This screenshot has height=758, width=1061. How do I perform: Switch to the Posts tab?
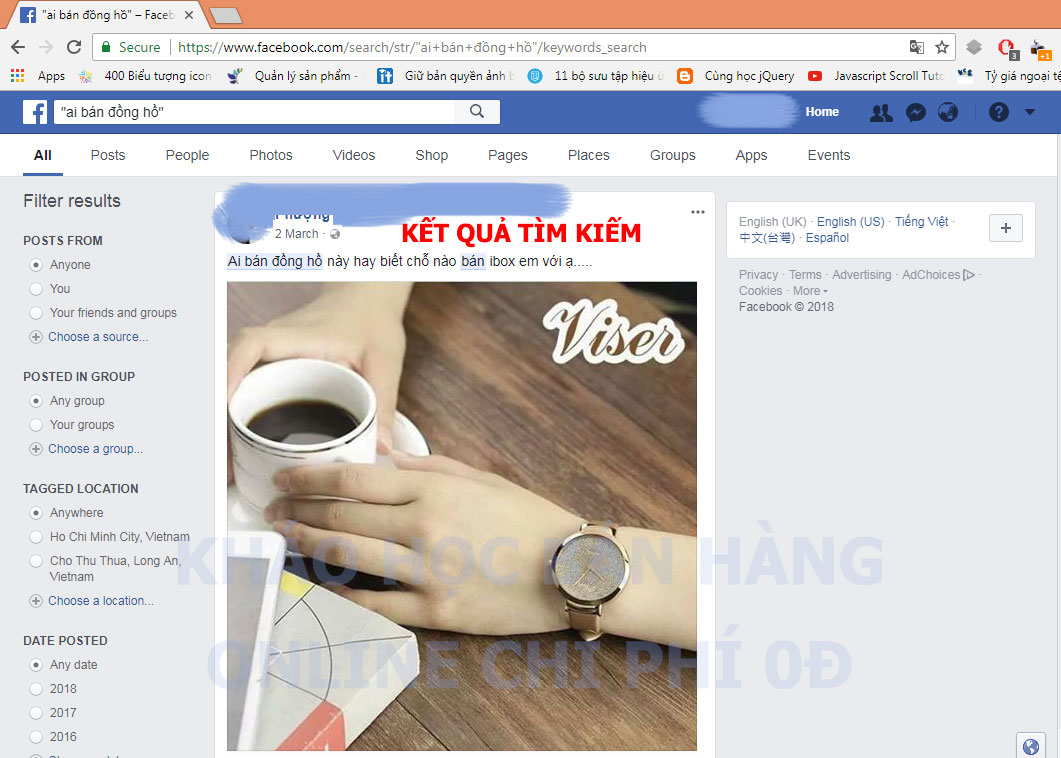click(x=108, y=155)
